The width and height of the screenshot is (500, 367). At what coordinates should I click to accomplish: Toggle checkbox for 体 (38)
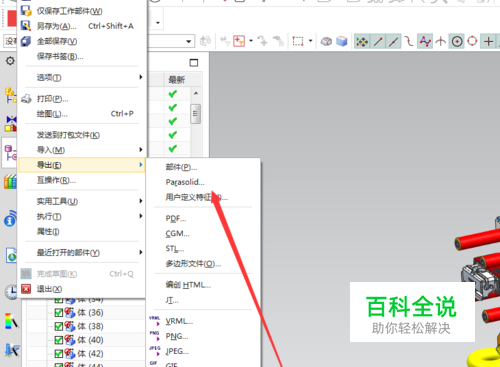(x=59, y=326)
